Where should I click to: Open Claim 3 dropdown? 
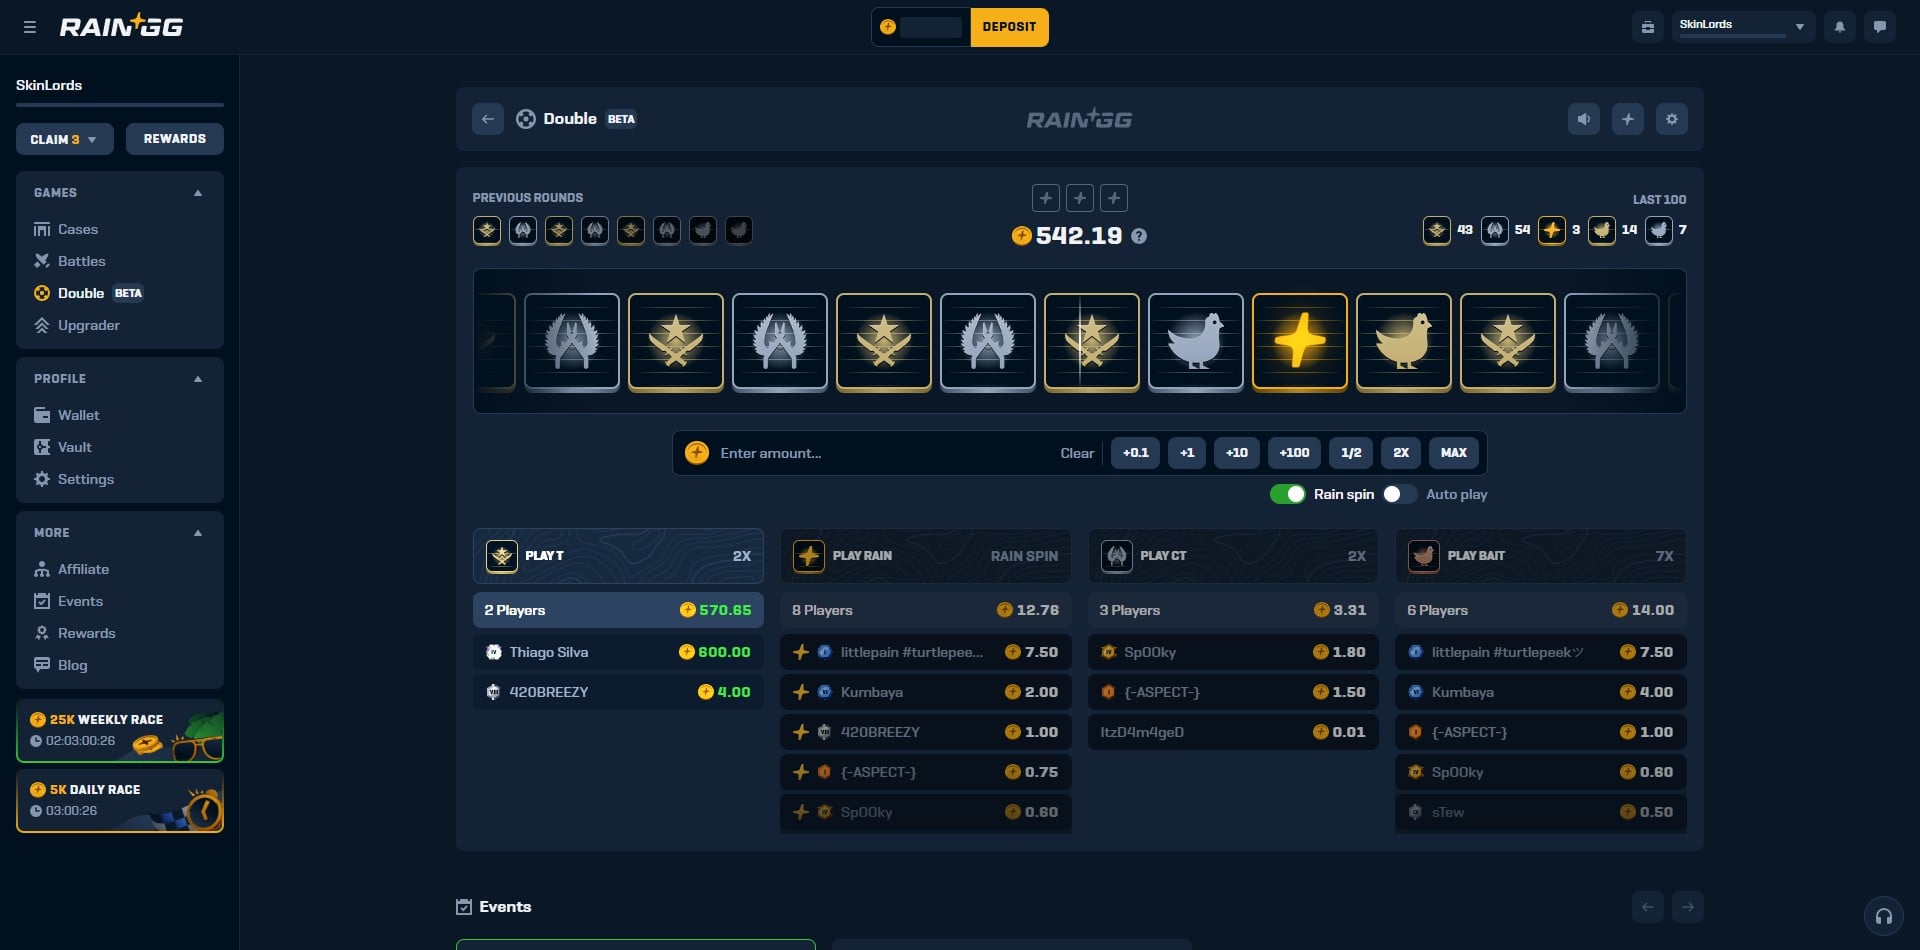(x=64, y=139)
